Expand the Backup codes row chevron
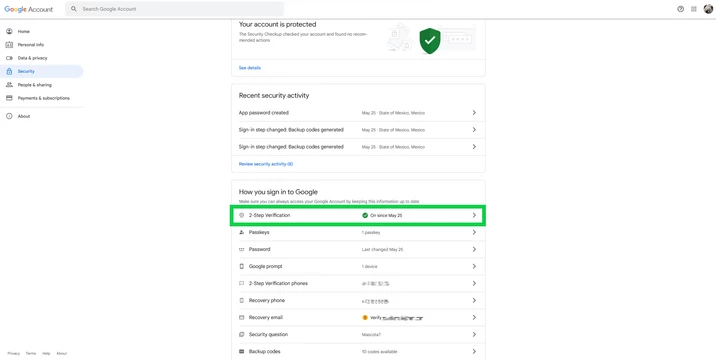716x360 pixels. [474, 352]
